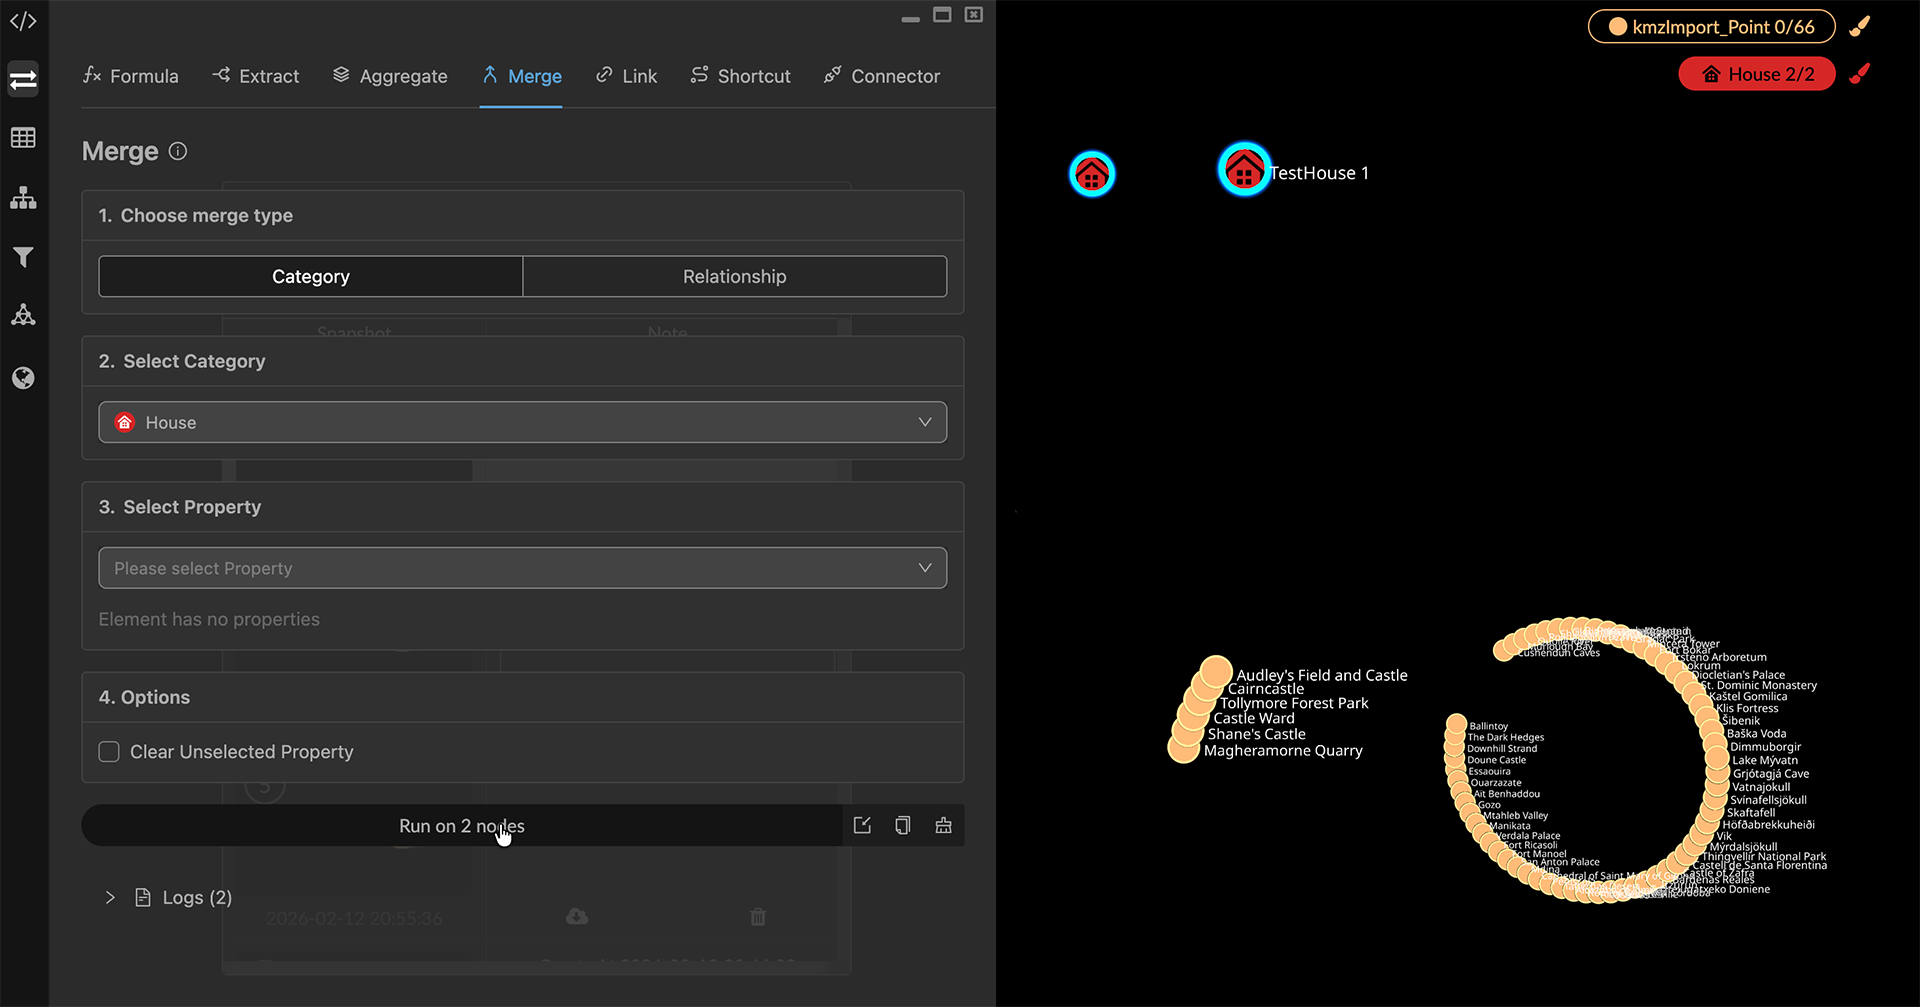Select Category merge type

click(310, 277)
